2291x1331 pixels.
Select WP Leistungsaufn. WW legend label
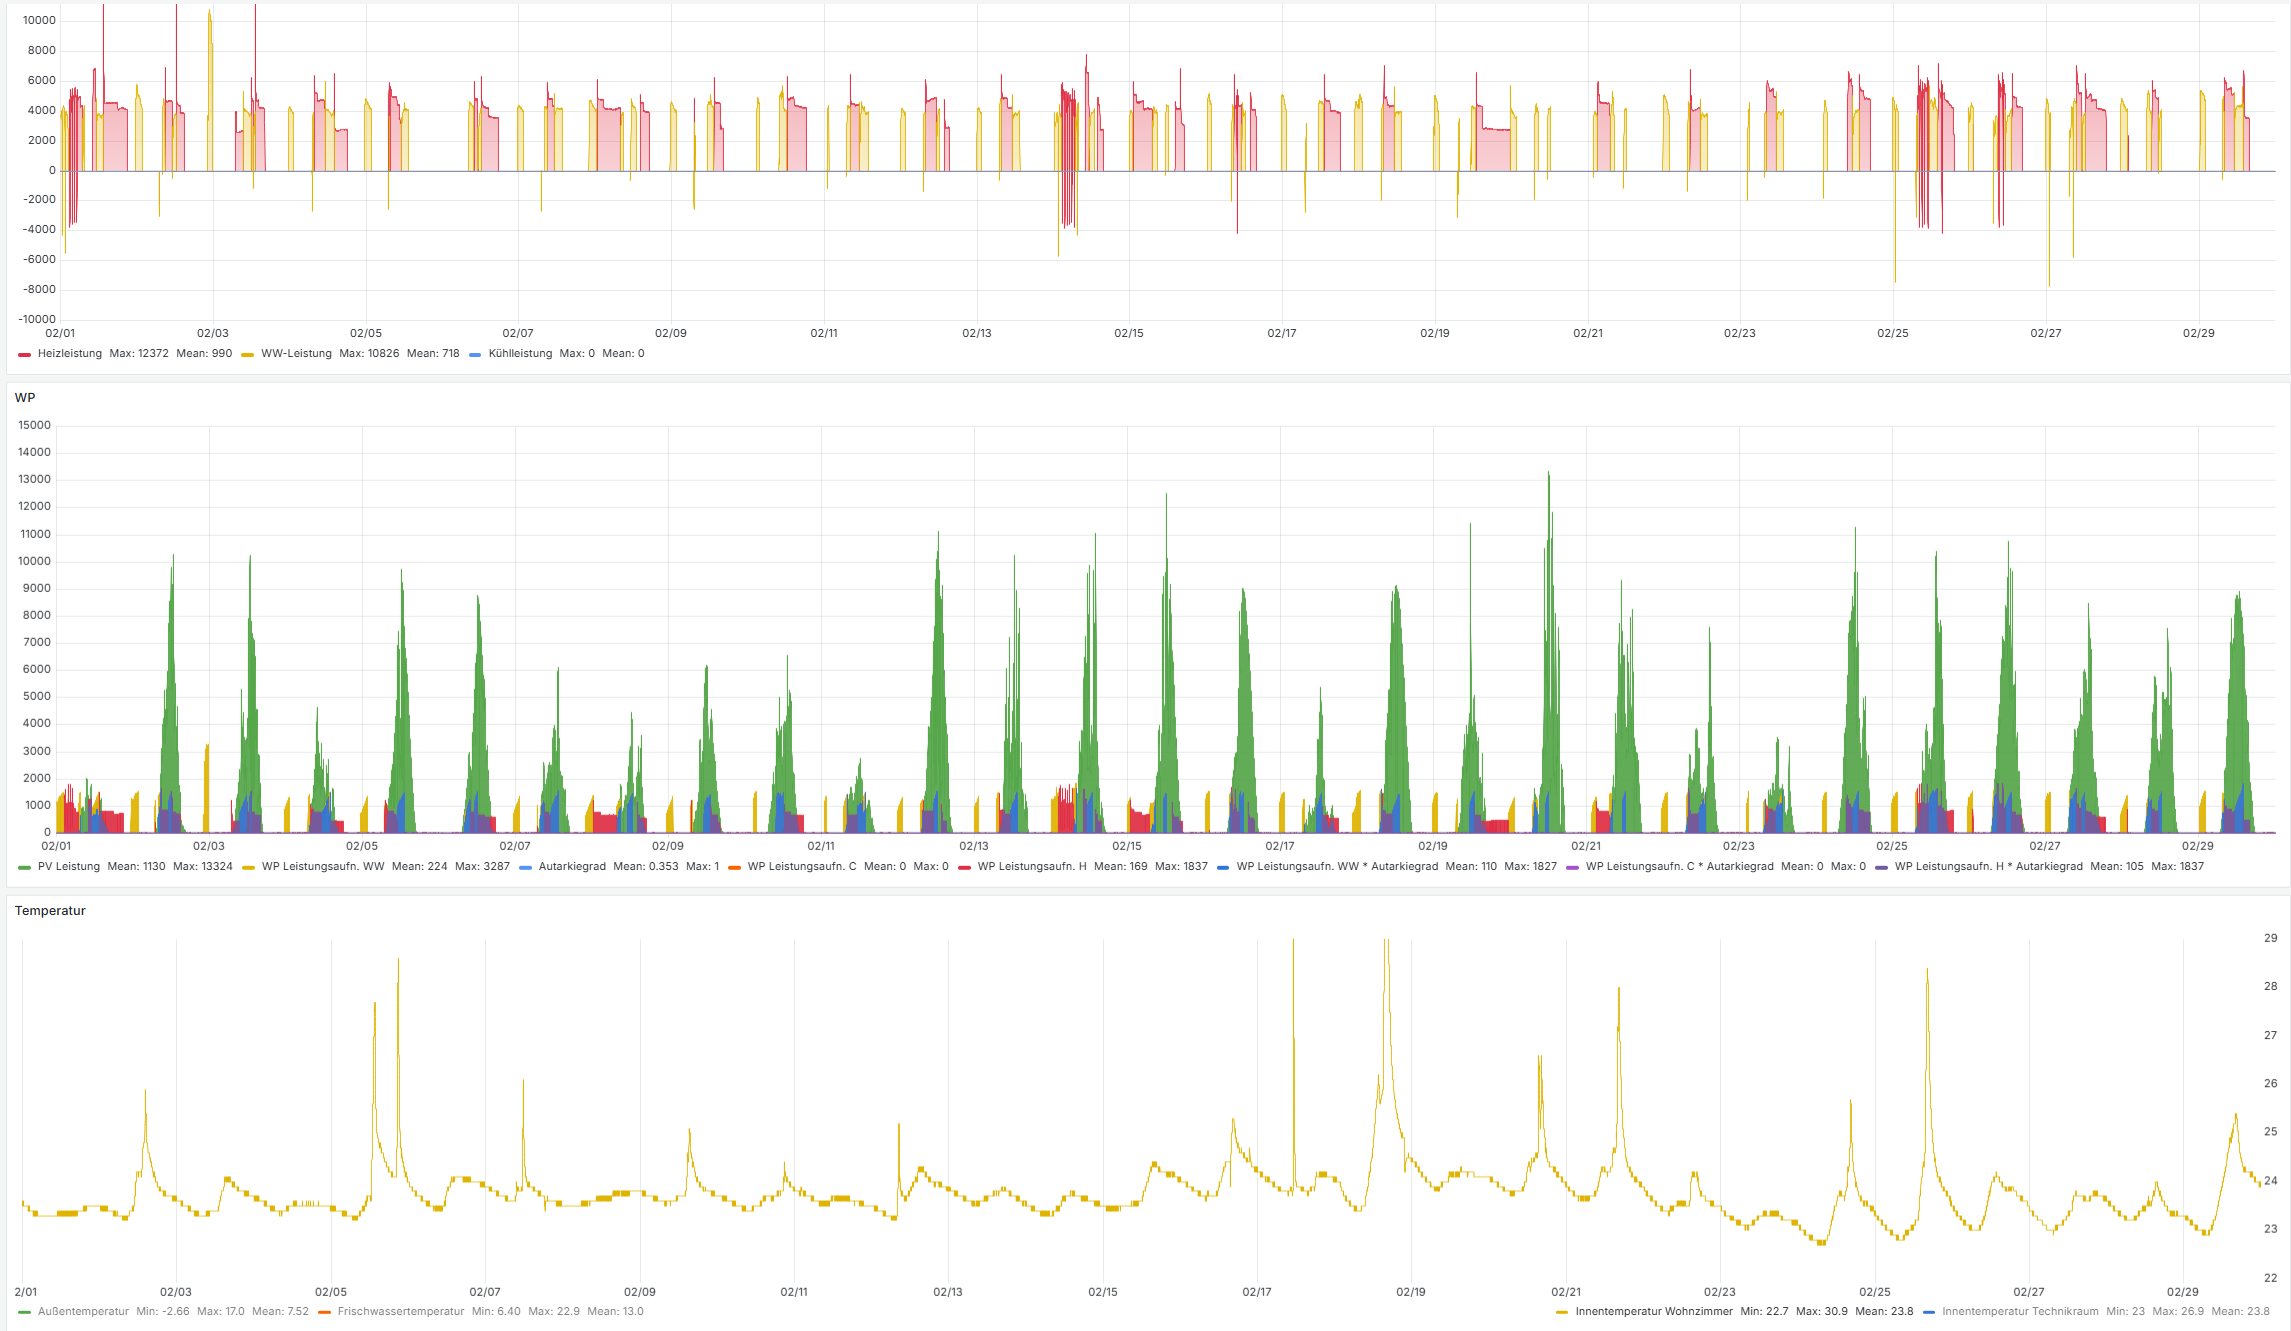pos(322,867)
